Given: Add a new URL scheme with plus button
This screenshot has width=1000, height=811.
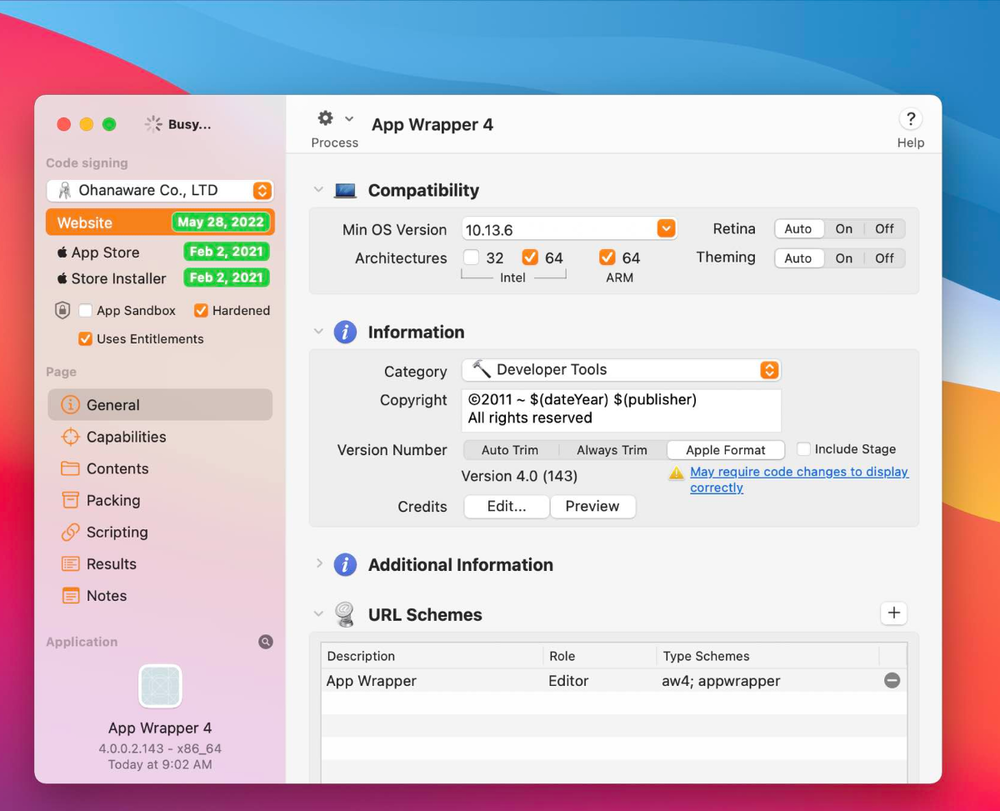Looking at the screenshot, I should click(893, 613).
